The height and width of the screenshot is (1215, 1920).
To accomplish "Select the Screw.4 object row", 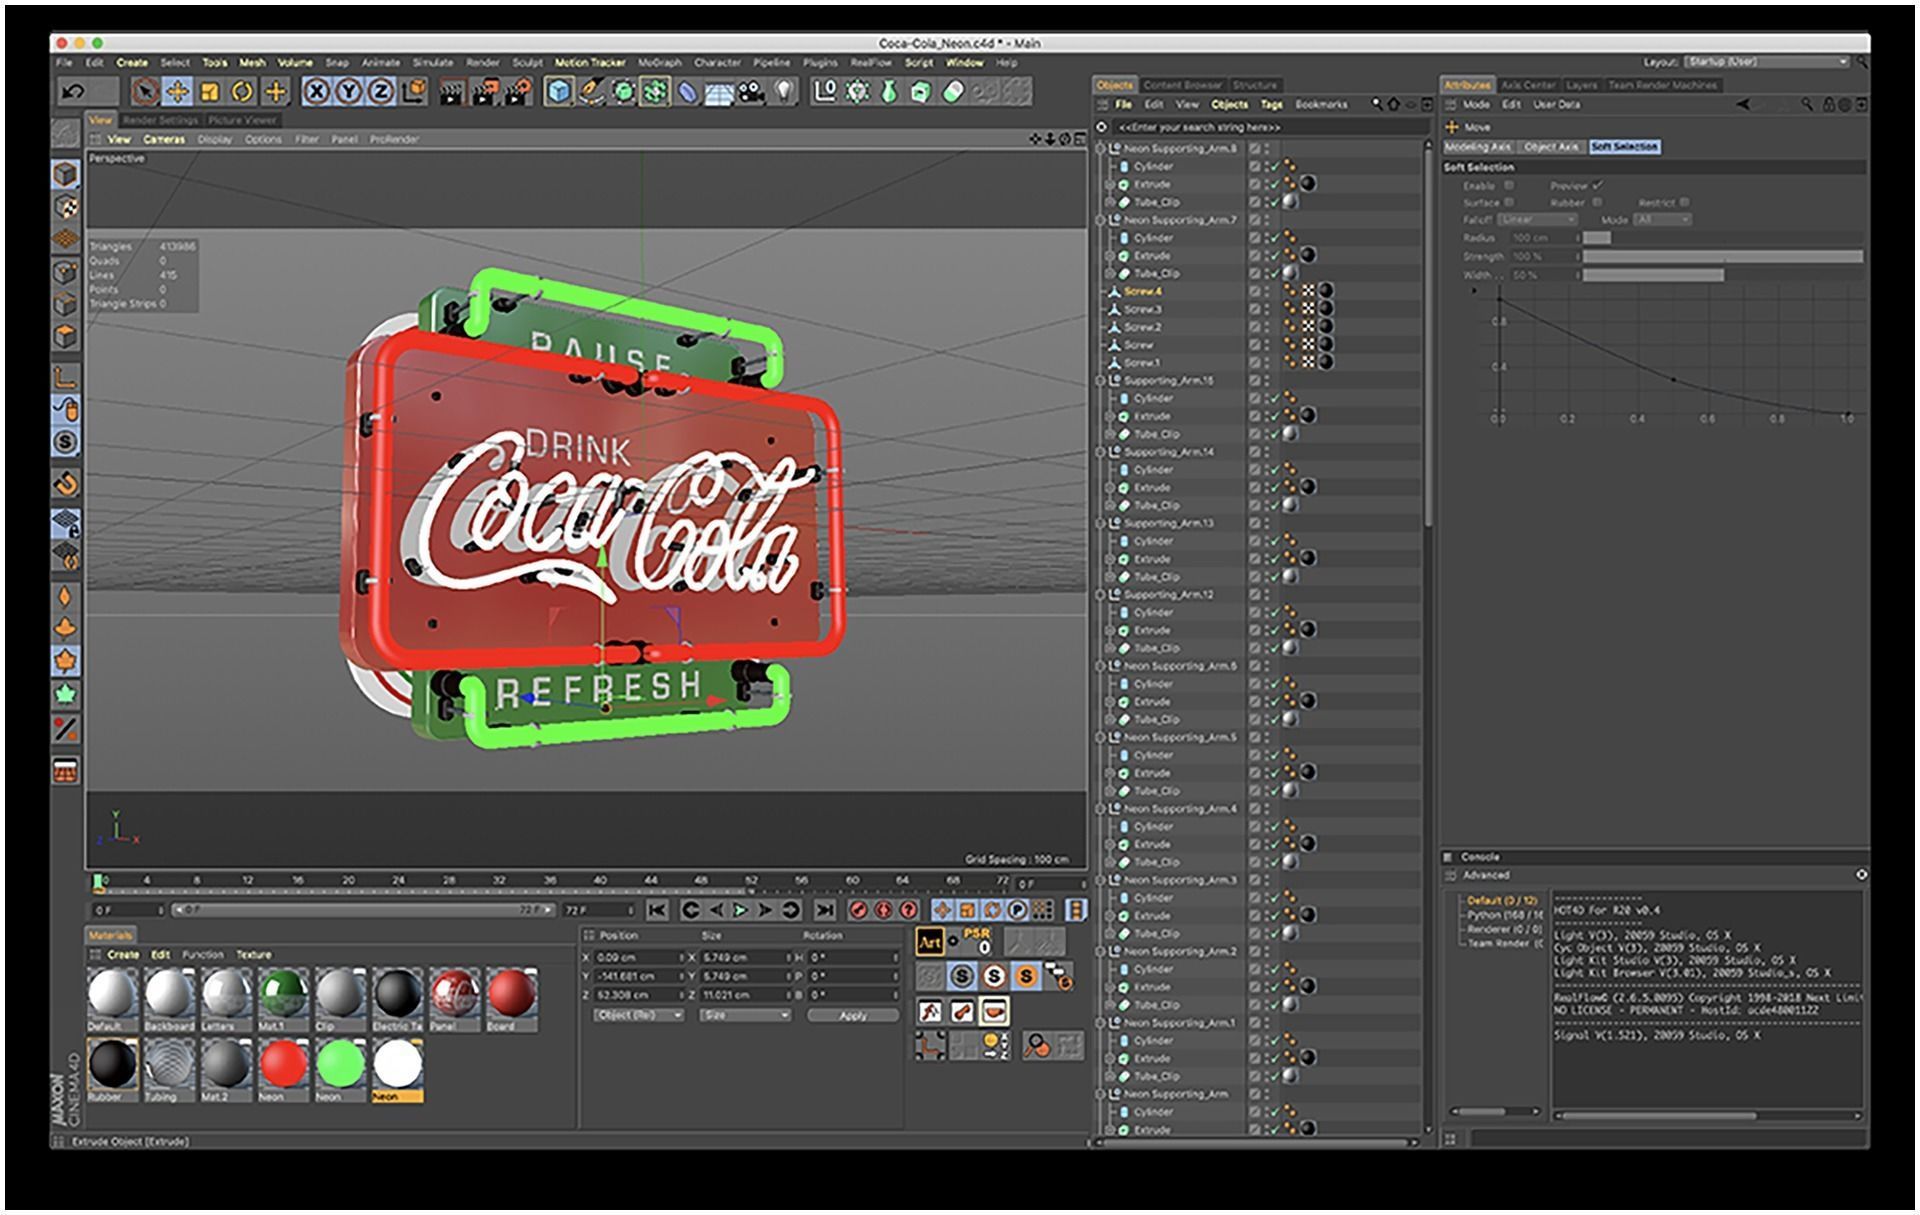I will (1258, 291).
